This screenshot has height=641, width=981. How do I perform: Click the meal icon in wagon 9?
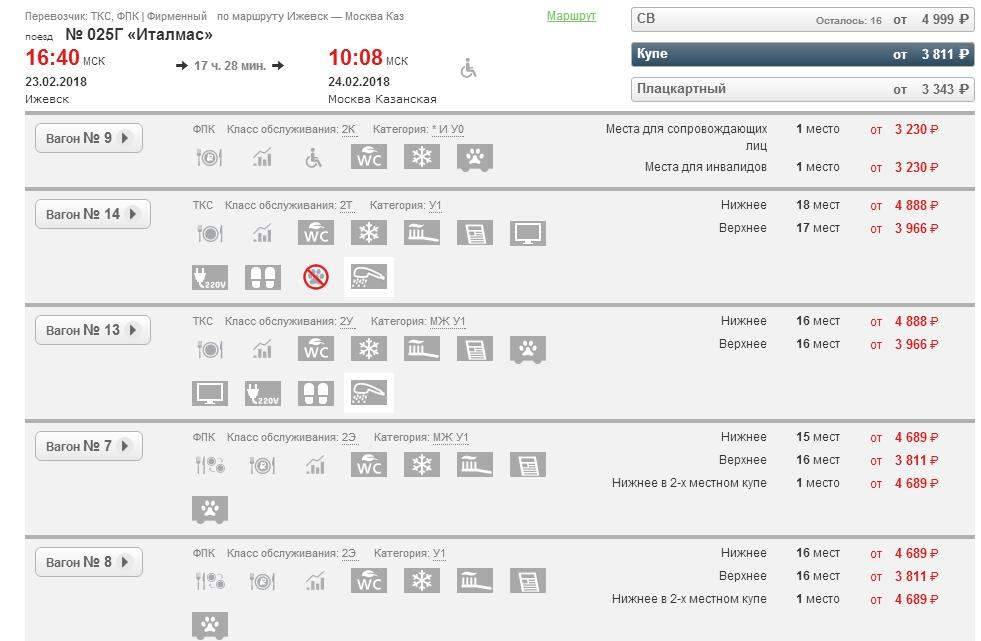(x=210, y=158)
